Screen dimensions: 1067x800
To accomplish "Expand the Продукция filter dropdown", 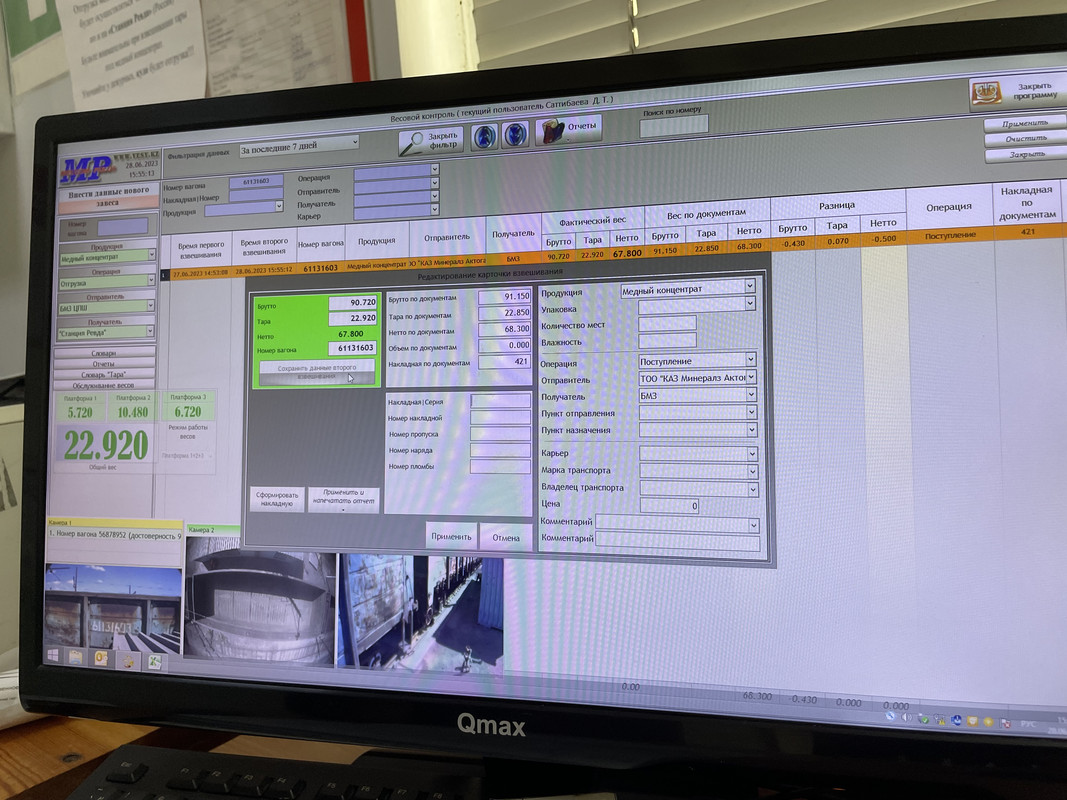I will [x=278, y=206].
